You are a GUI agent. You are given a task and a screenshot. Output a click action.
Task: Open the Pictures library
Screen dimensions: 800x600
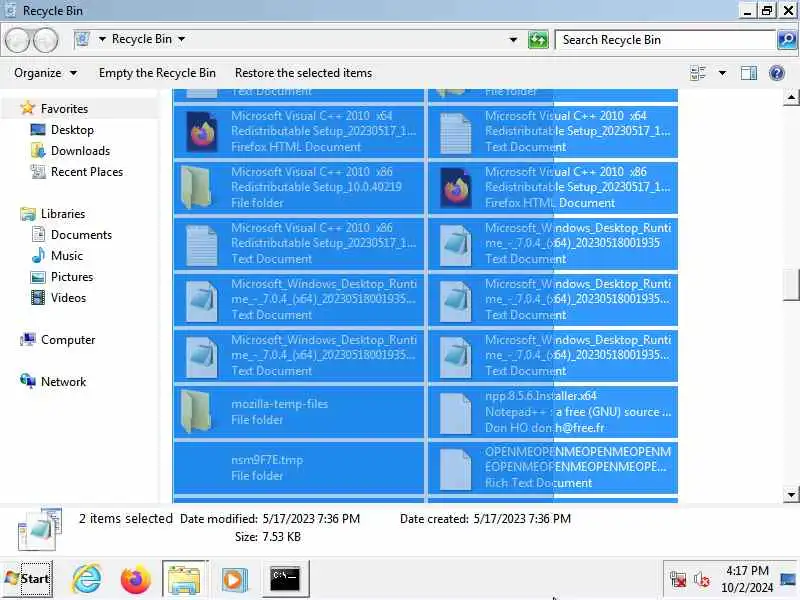coord(72,277)
